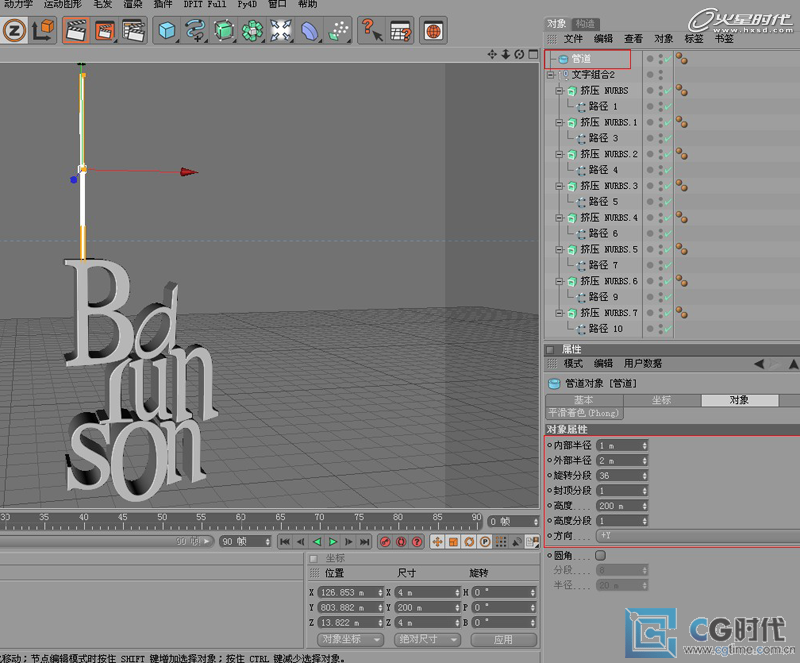Jump to the animation end
The image size is (800, 663).
click(364, 542)
